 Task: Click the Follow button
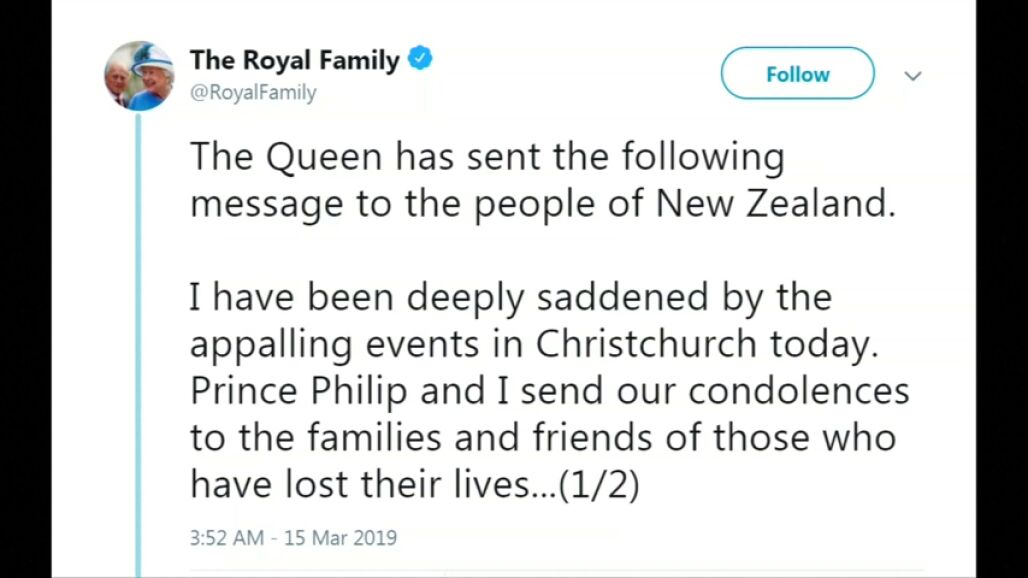pos(797,74)
